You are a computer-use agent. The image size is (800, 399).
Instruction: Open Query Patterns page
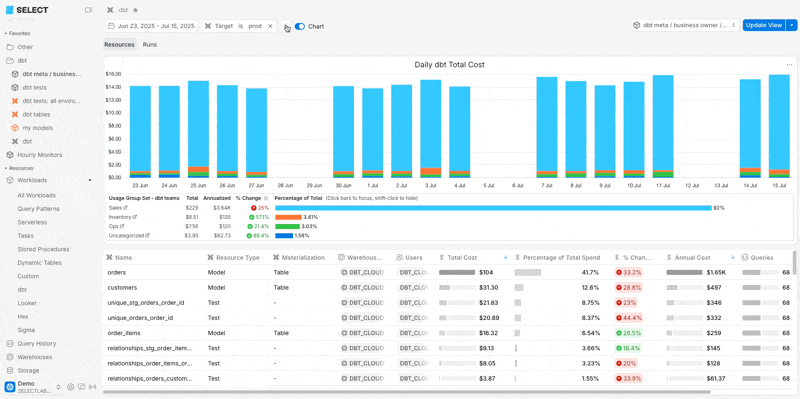(38, 209)
